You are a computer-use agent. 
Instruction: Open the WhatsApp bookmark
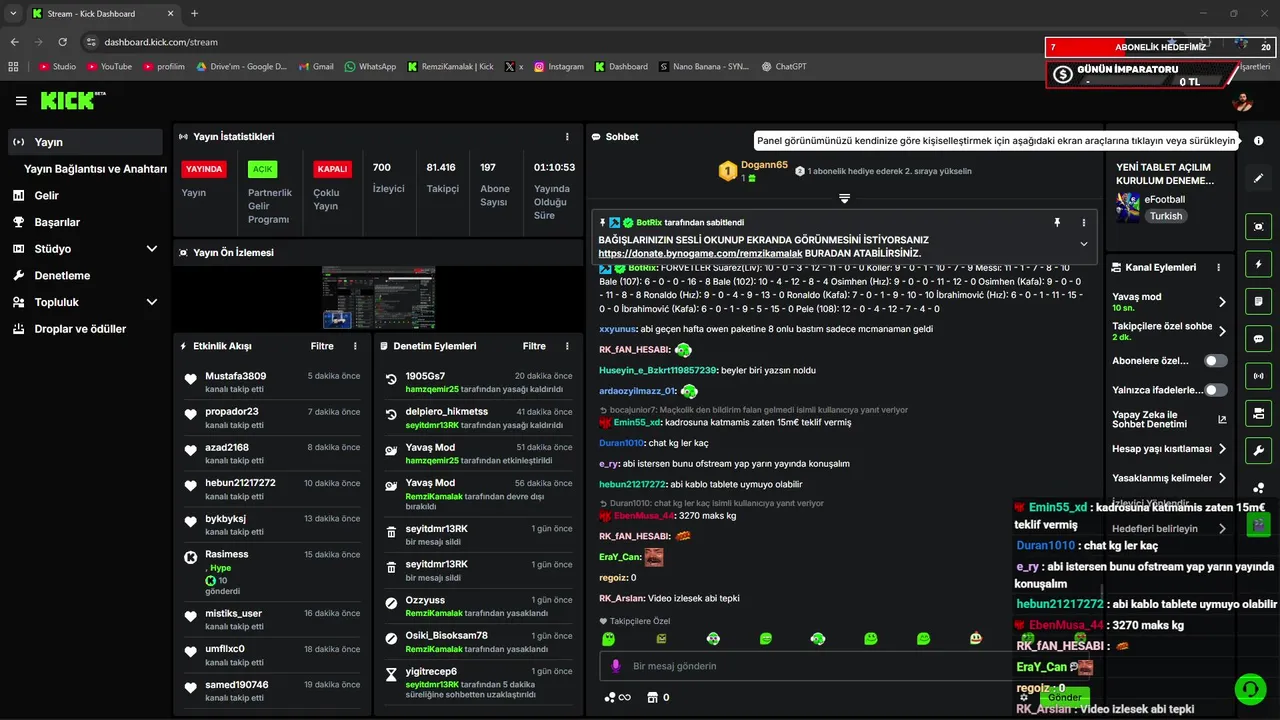pyautogui.click(x=370, y=66)
